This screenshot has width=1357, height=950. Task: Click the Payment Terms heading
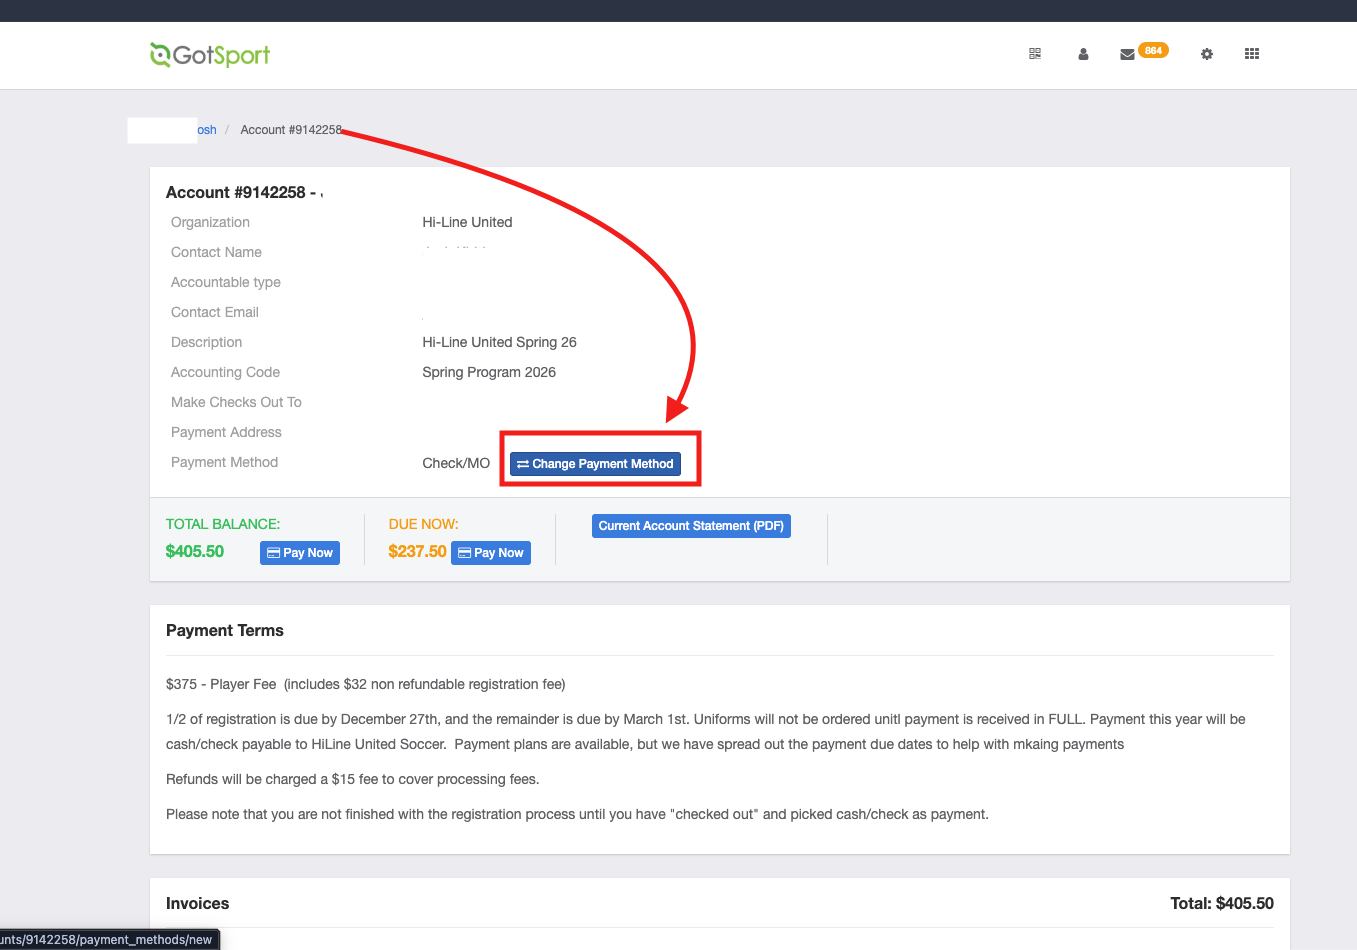[225, 631]
